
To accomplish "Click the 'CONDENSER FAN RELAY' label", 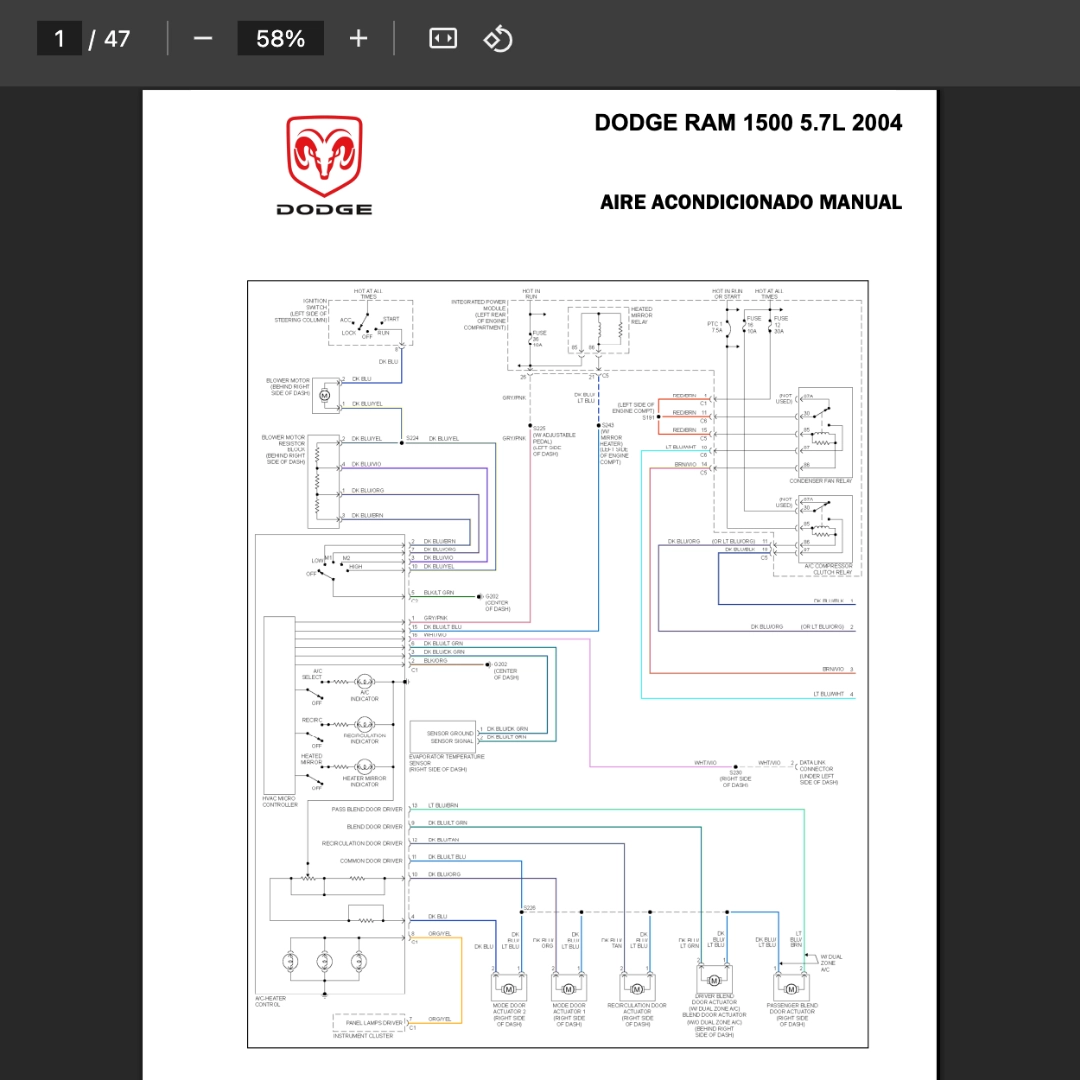I will pos(820,481).
